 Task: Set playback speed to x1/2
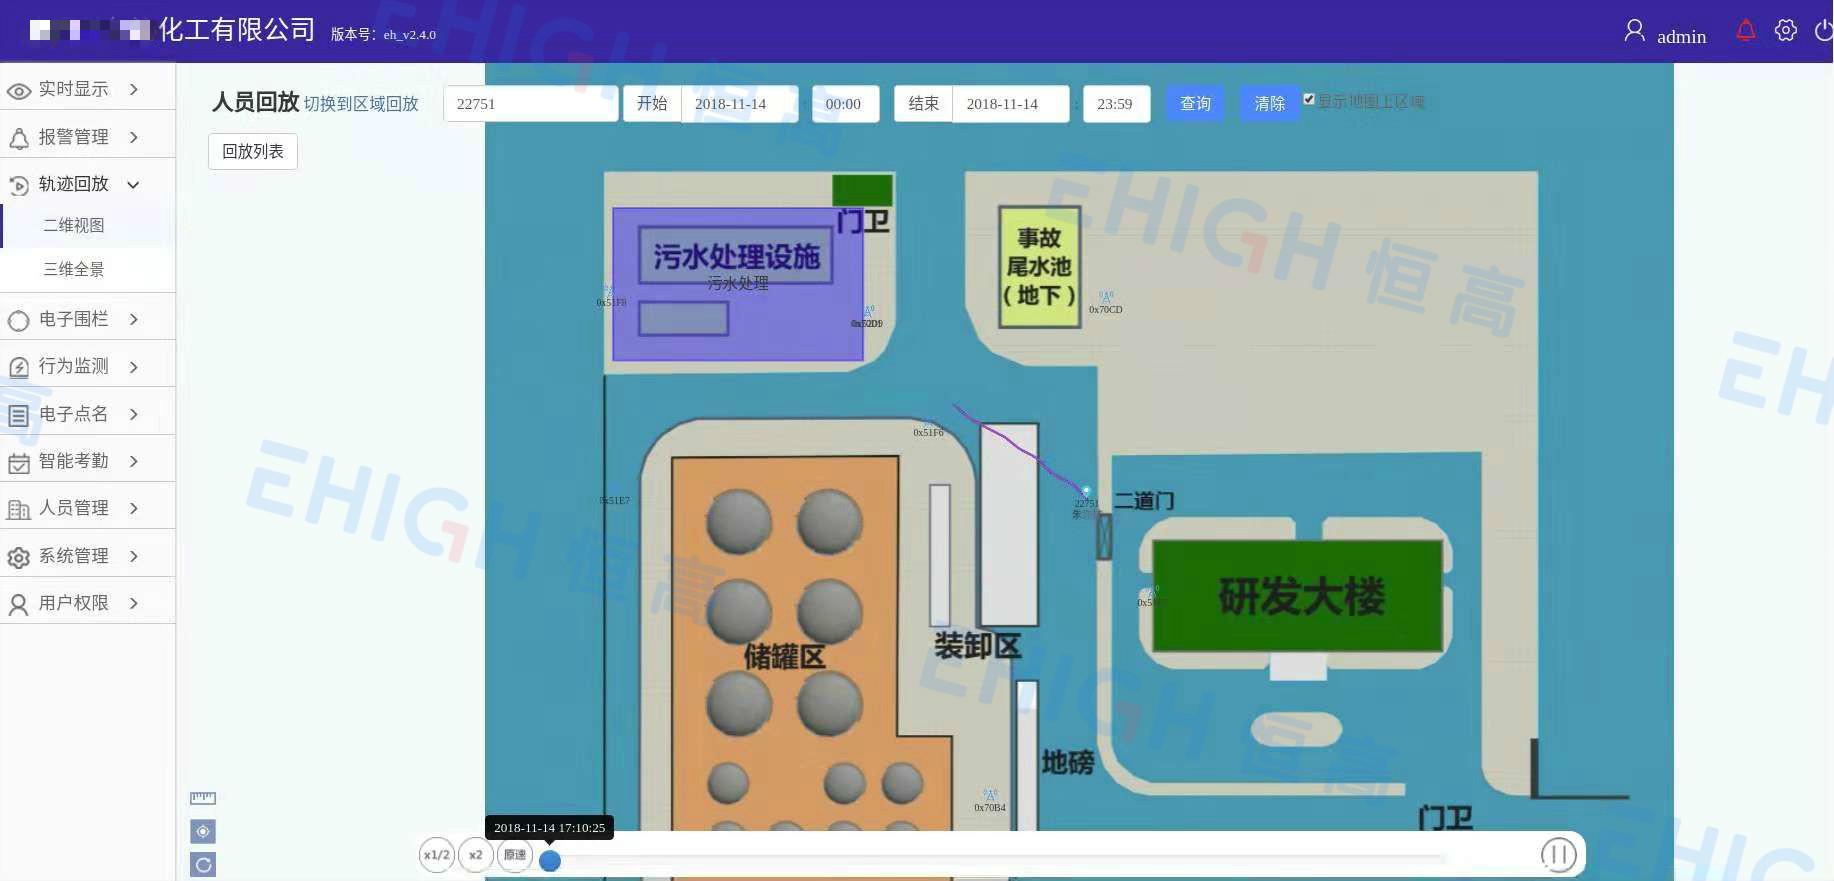436,855
